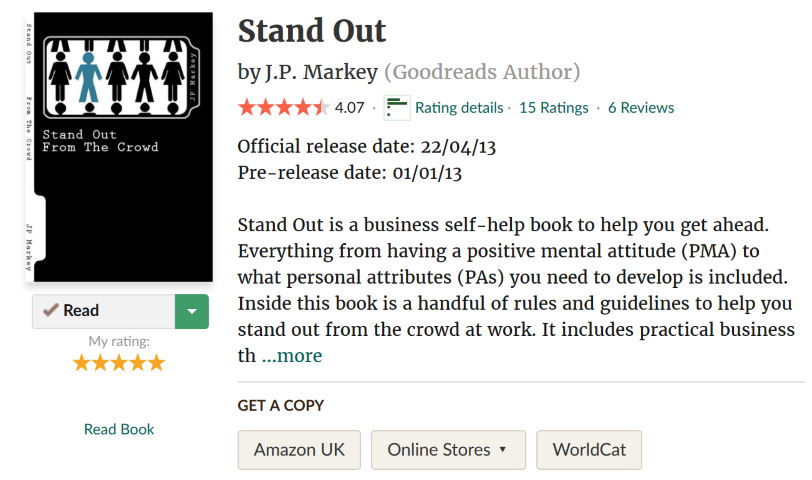Click the checkmark icon on Read shelf button
The image size is (812, 480).
point(50,310)
